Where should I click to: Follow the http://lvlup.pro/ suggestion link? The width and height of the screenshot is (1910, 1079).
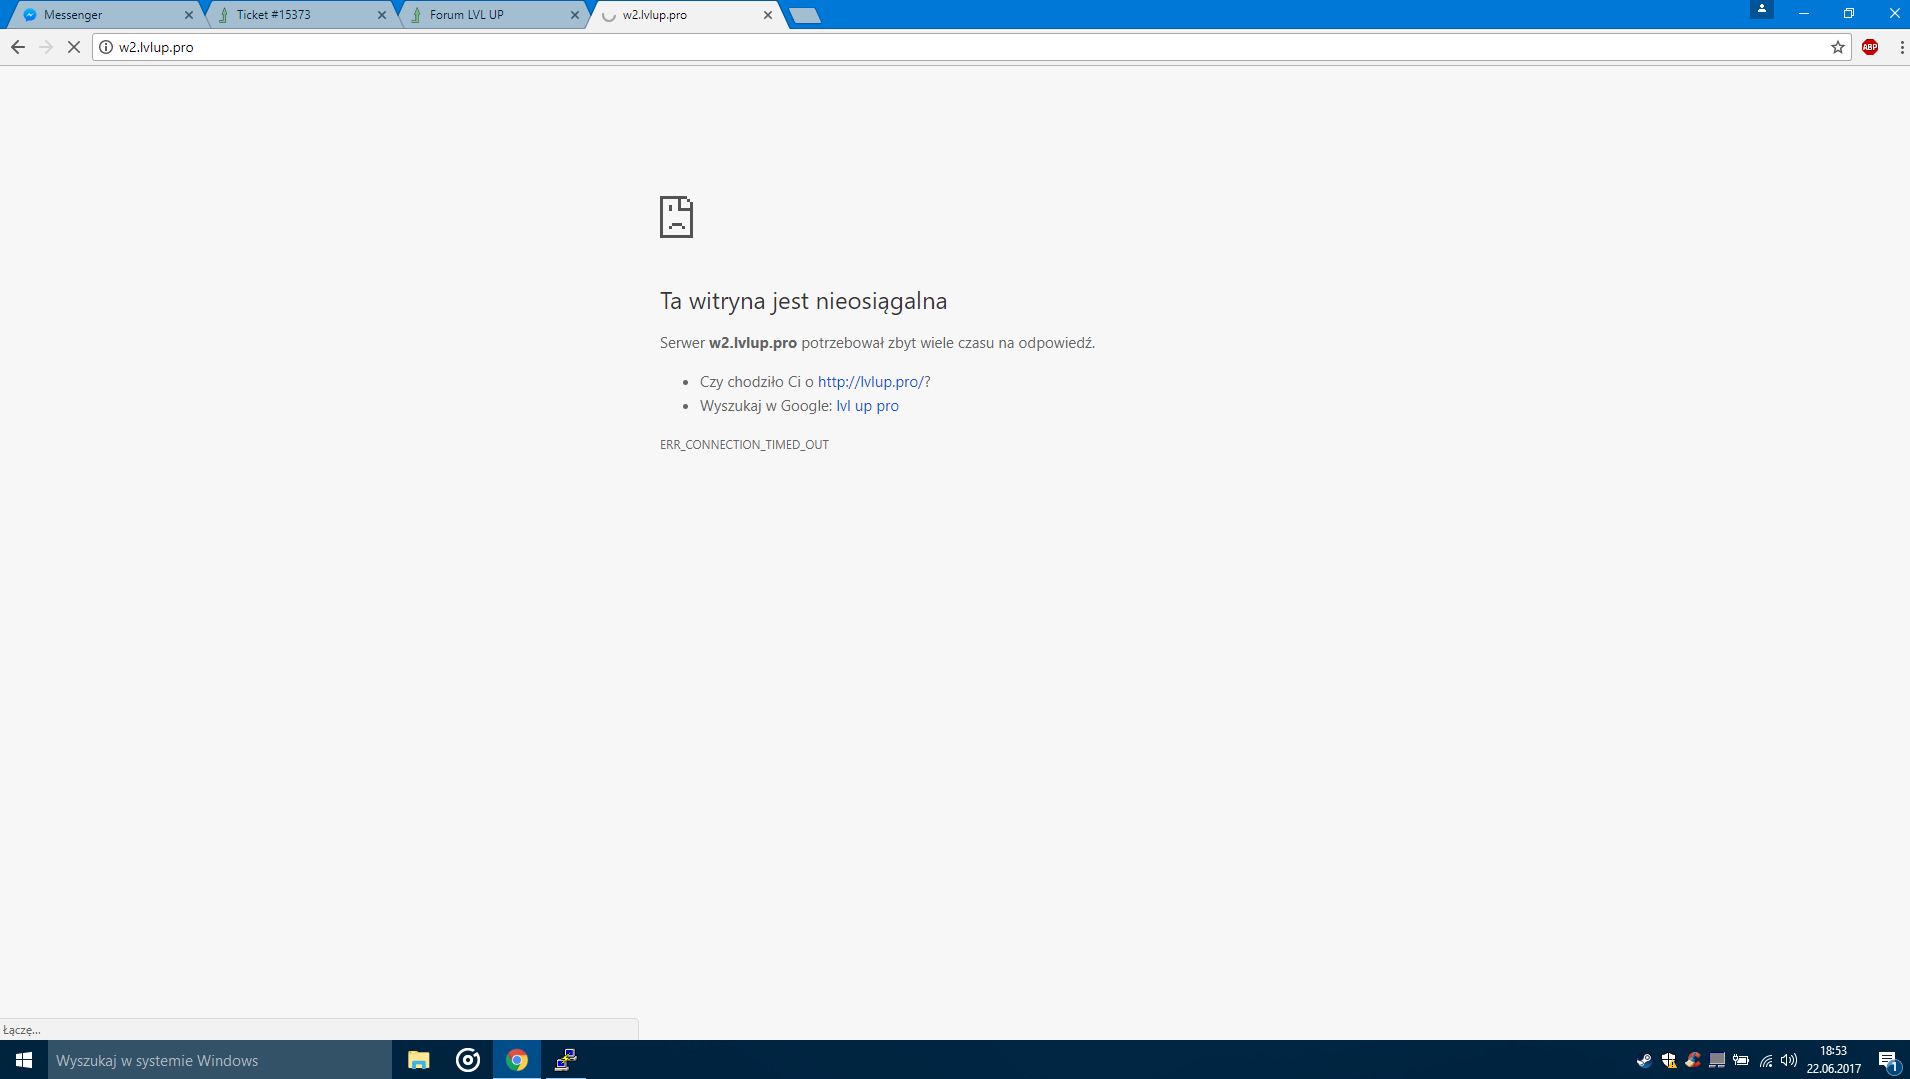coord(870,382)
